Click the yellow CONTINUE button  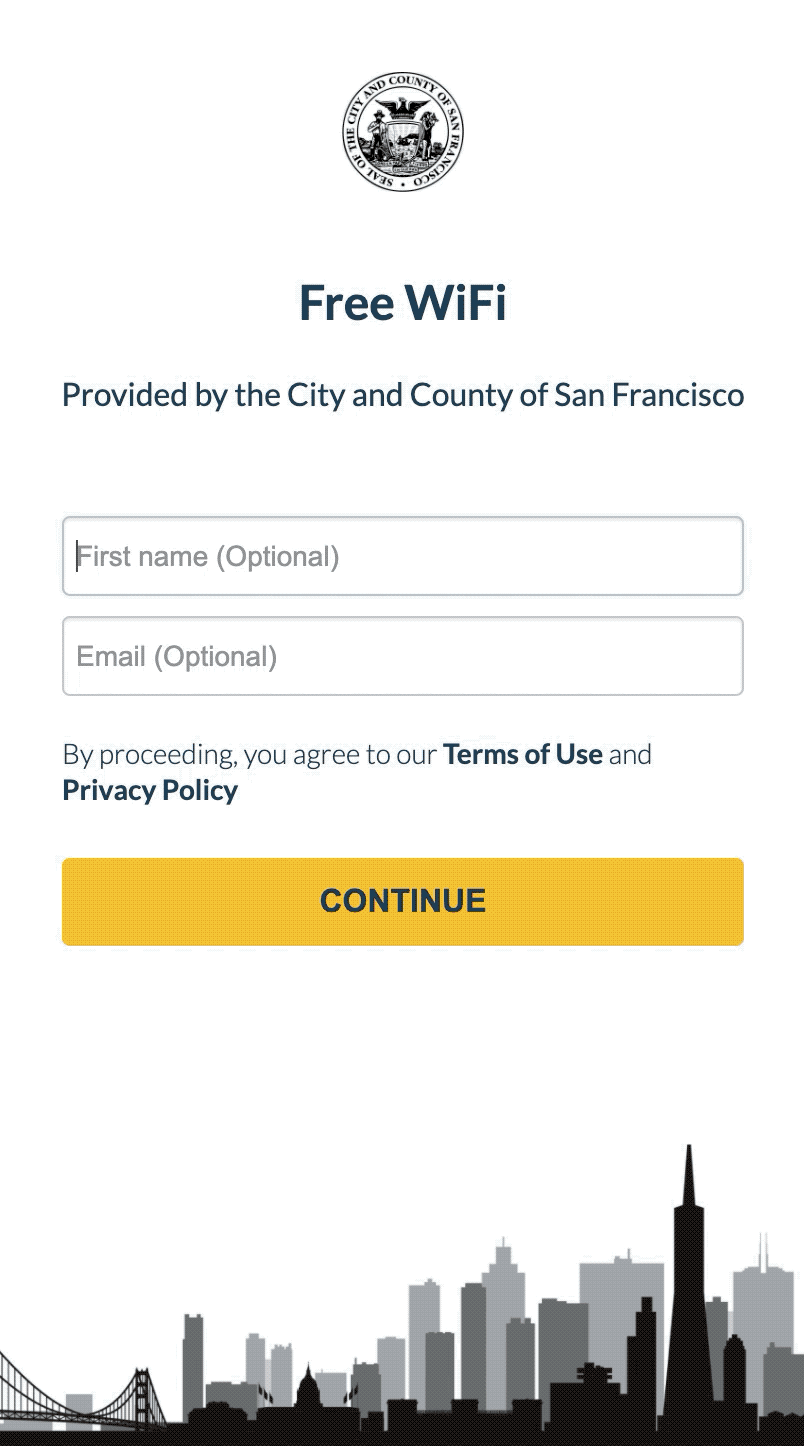(x=403, y=901)
